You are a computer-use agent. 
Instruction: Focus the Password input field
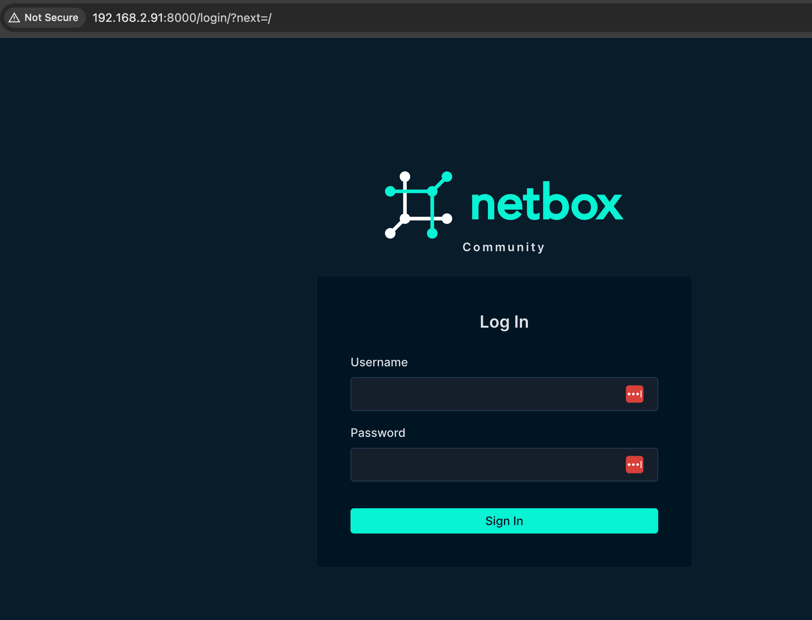pyautogui.click(x=504, y=465)
